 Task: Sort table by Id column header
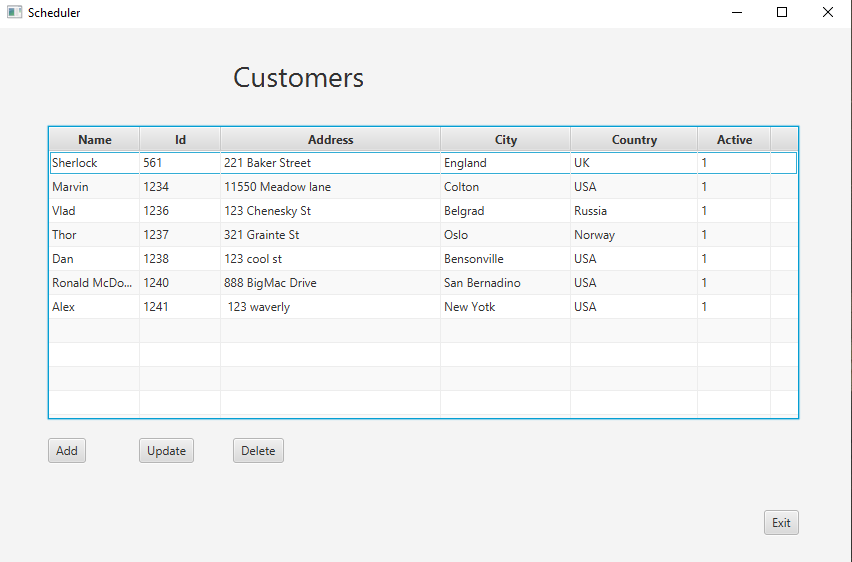(x=180, y=140)
